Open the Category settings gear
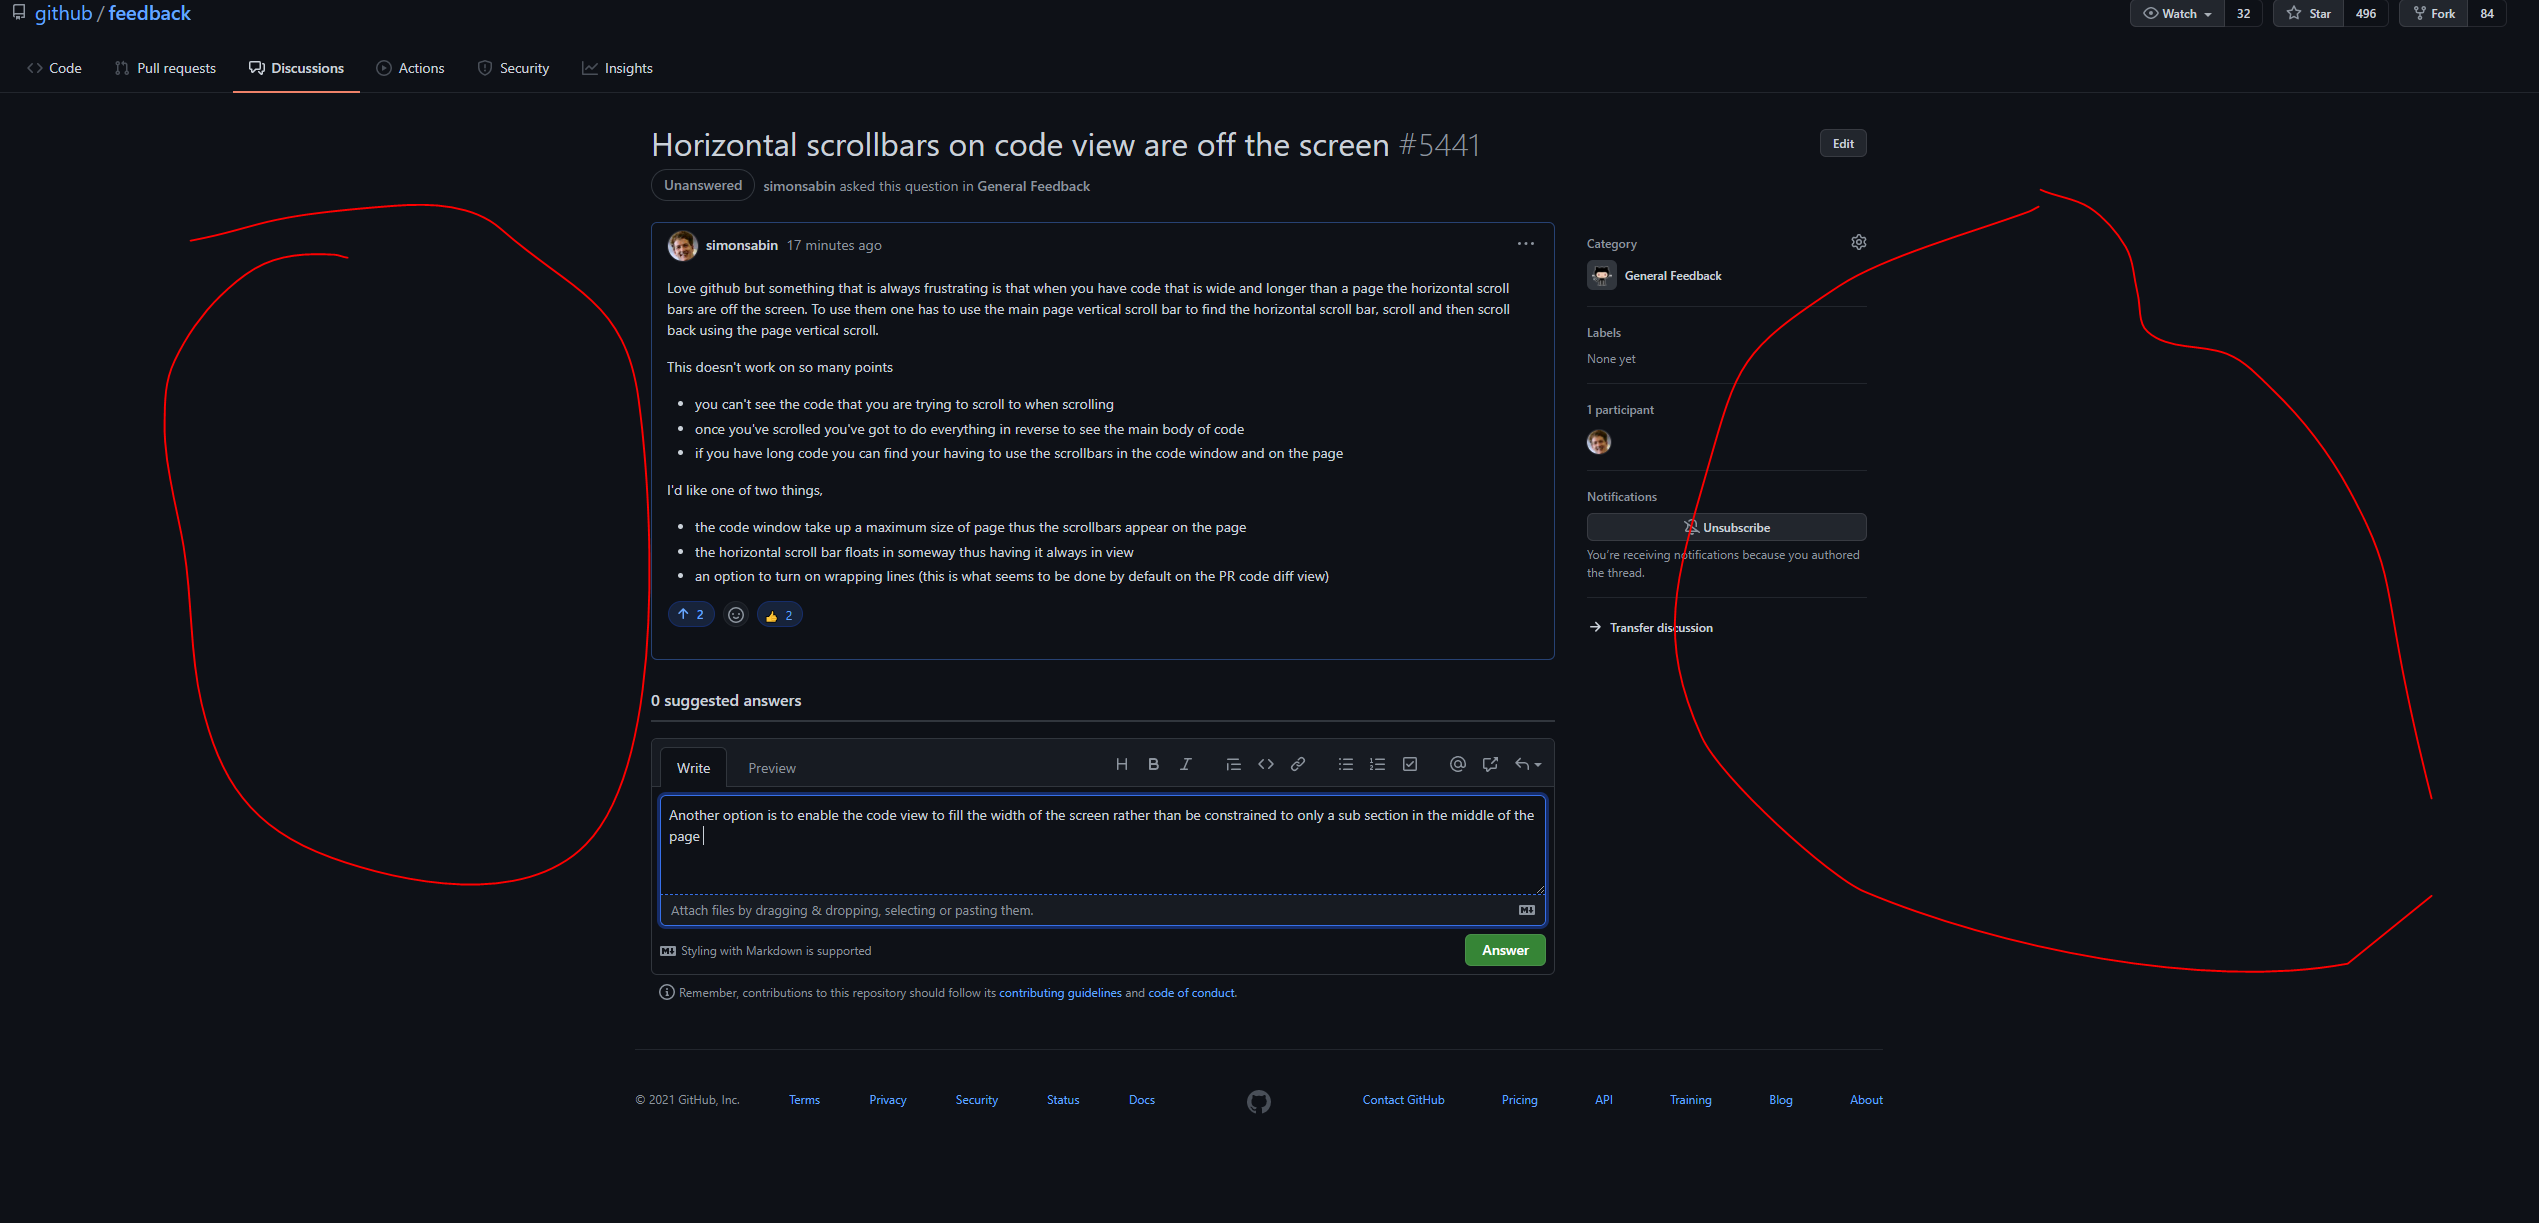The image size is (2539, 1223). (x=1858, y=242)
